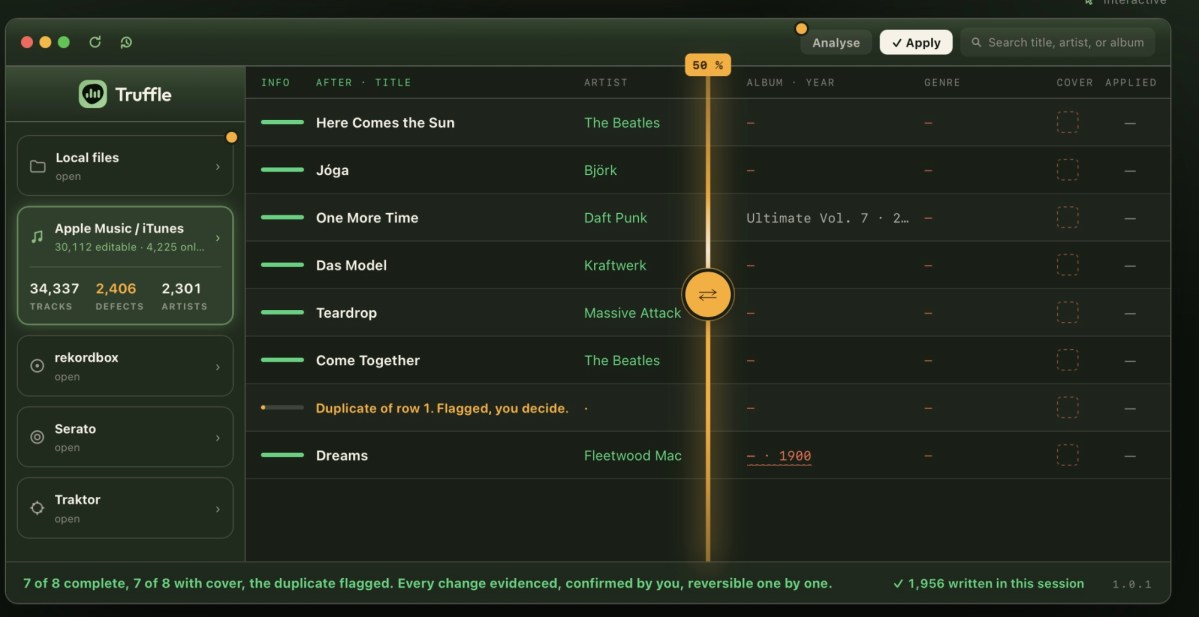Screen dimensions: 1199x617
Task: Click the cover placeholder in the Jóga row
Action: point(1067,170)
